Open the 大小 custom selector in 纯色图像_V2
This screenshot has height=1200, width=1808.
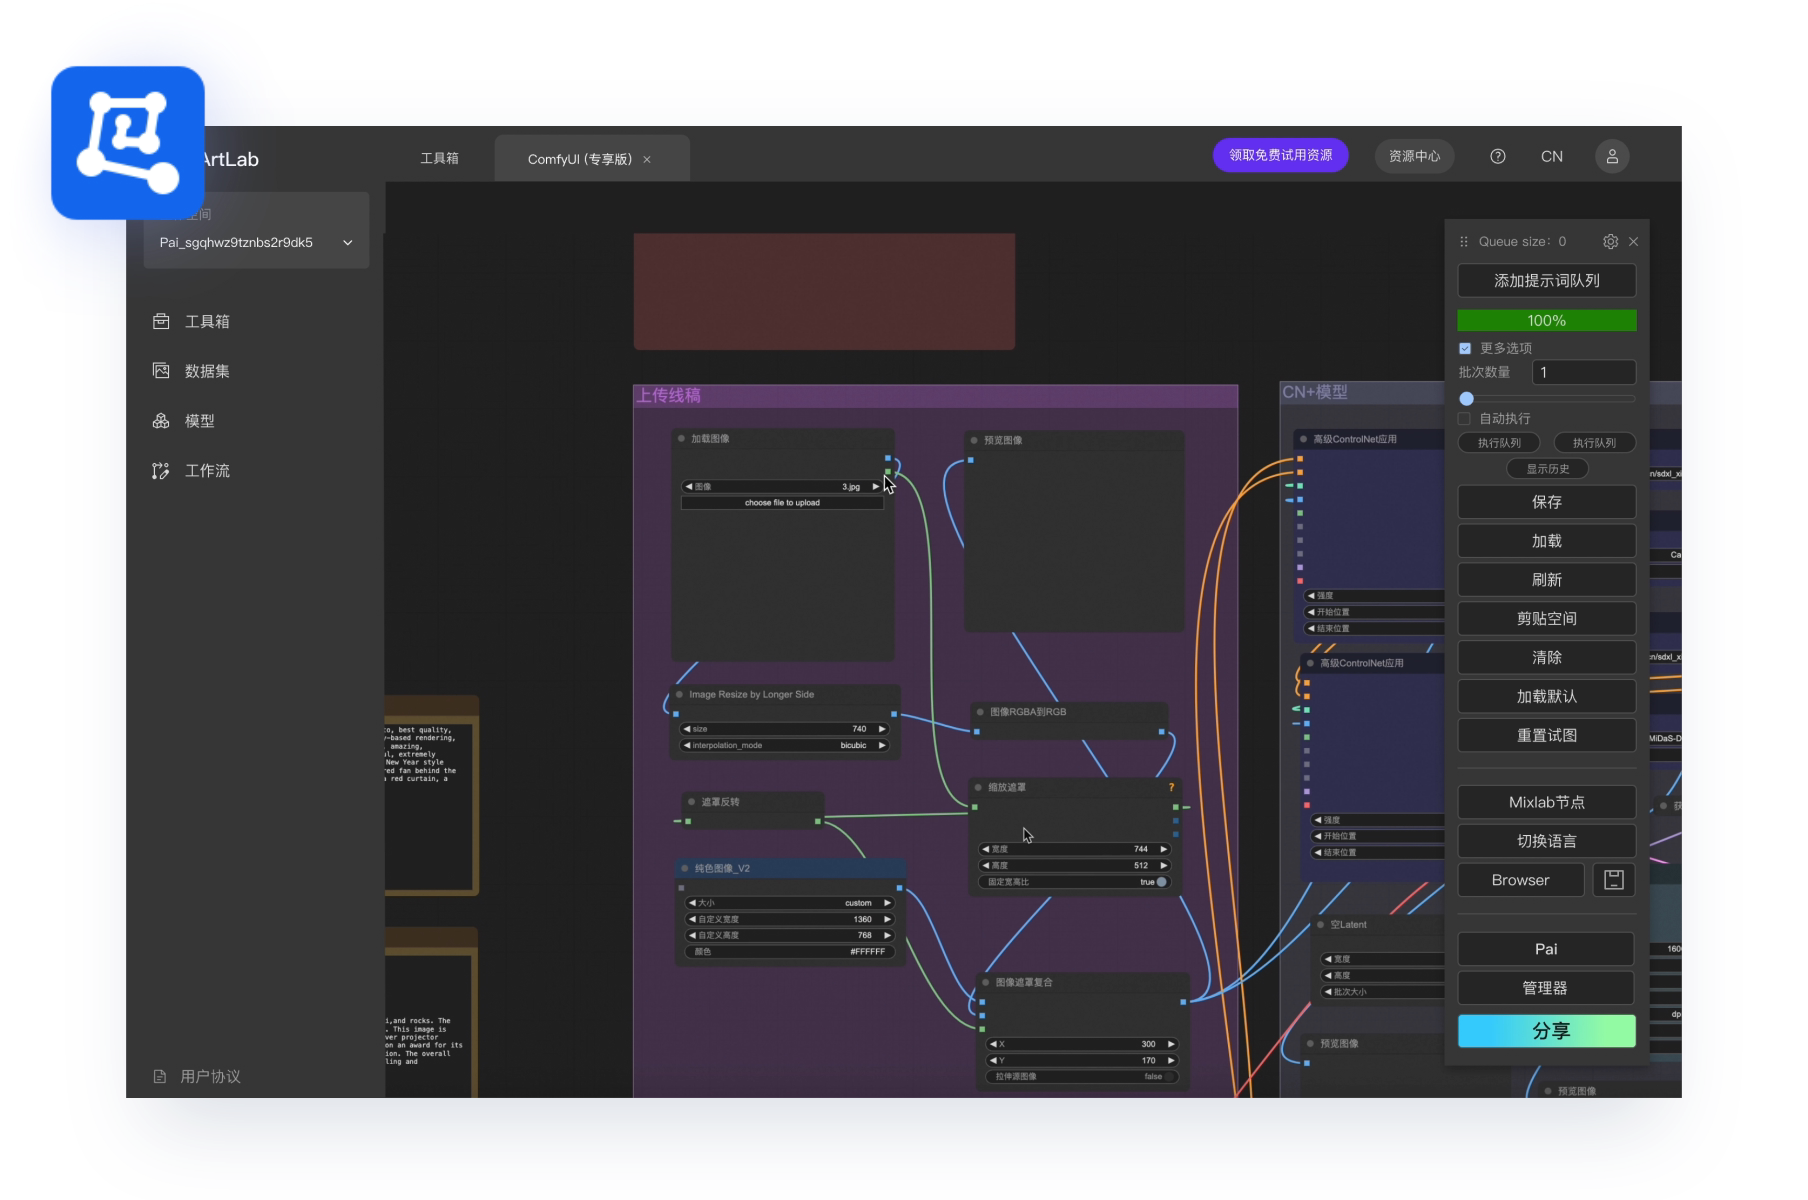pyautogui.click(x=789, y=903)
